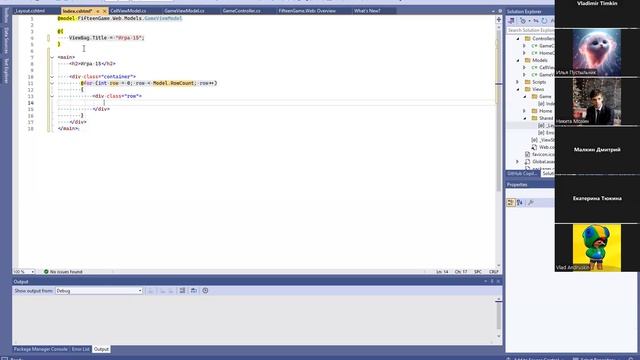
Task: Select the Output bottom tab
Action: [101, 349]
